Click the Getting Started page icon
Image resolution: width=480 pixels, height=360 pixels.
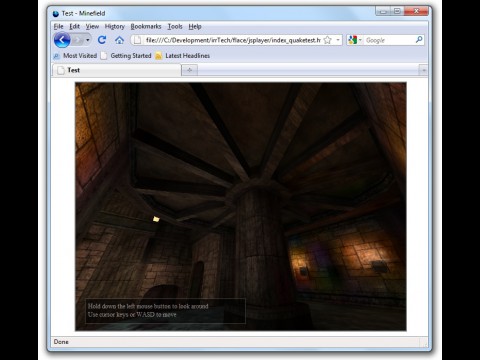(x=104, y=56)
